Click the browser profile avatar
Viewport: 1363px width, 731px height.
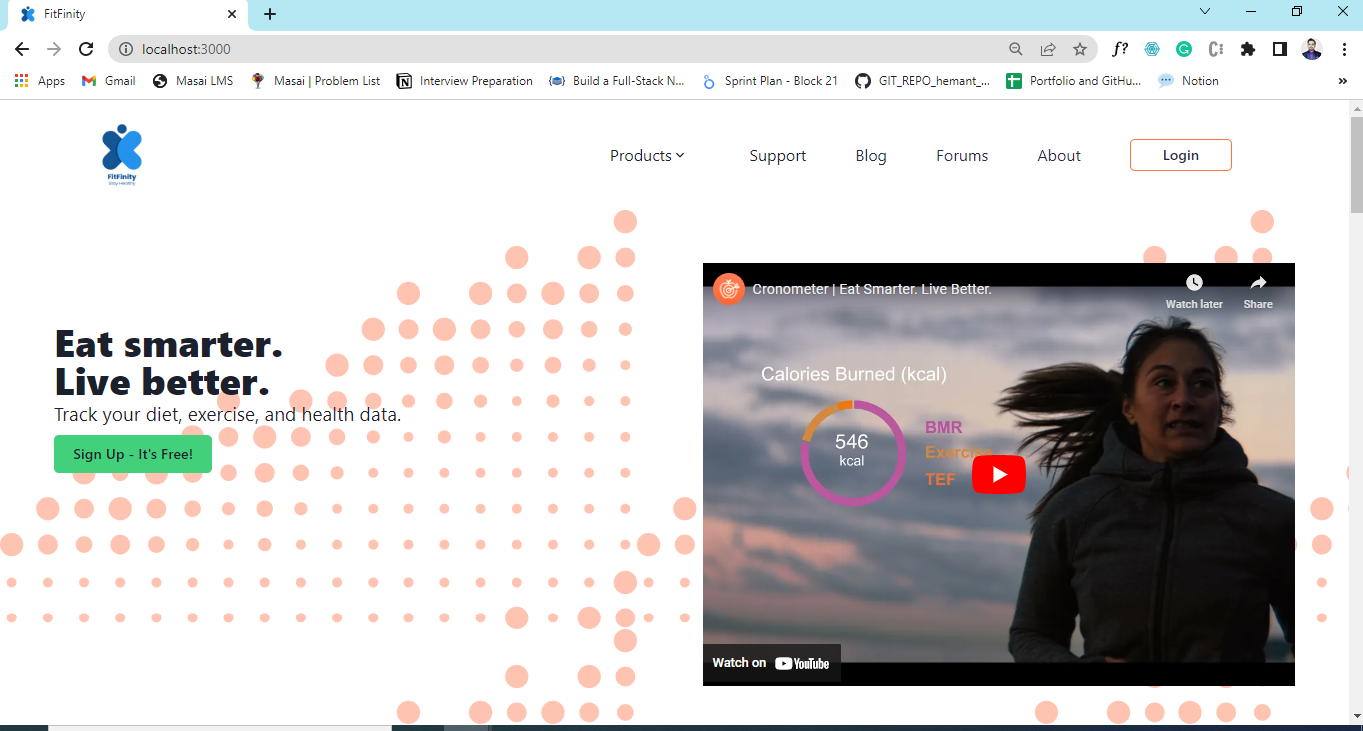coord(1311,48)
